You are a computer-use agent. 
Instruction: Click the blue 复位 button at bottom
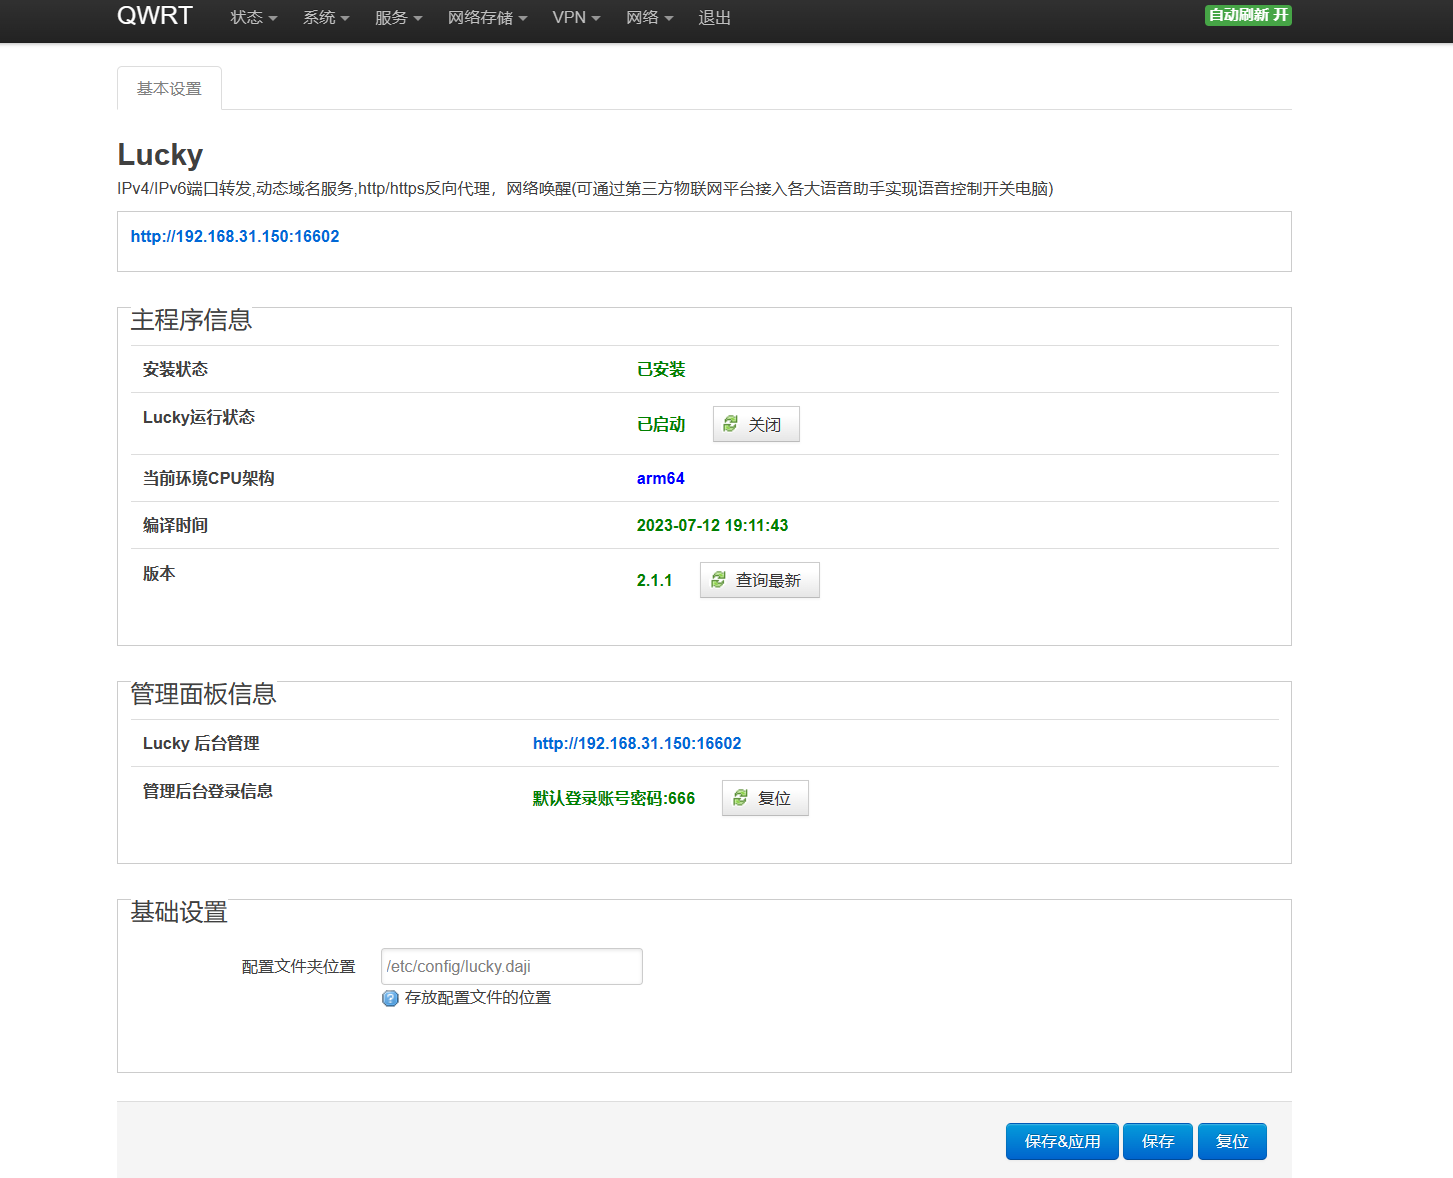coord(1232,1141)
